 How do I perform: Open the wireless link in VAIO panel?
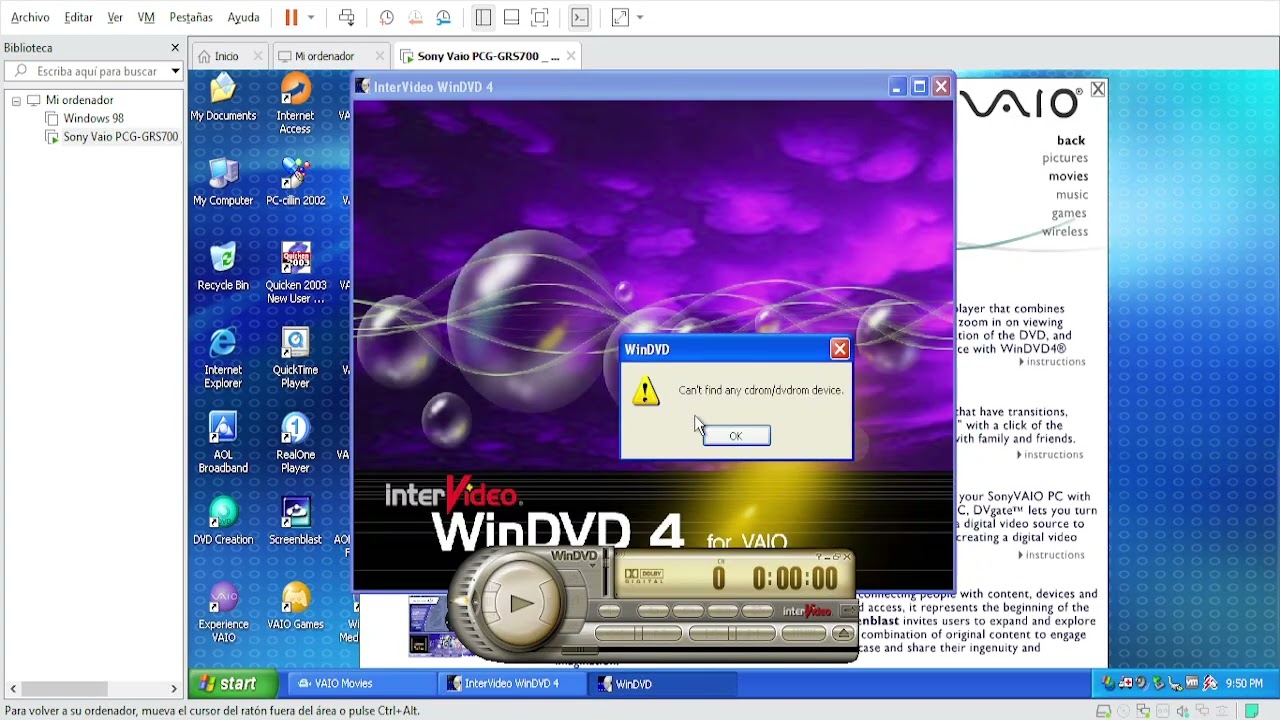click(x=1065, y=231)
